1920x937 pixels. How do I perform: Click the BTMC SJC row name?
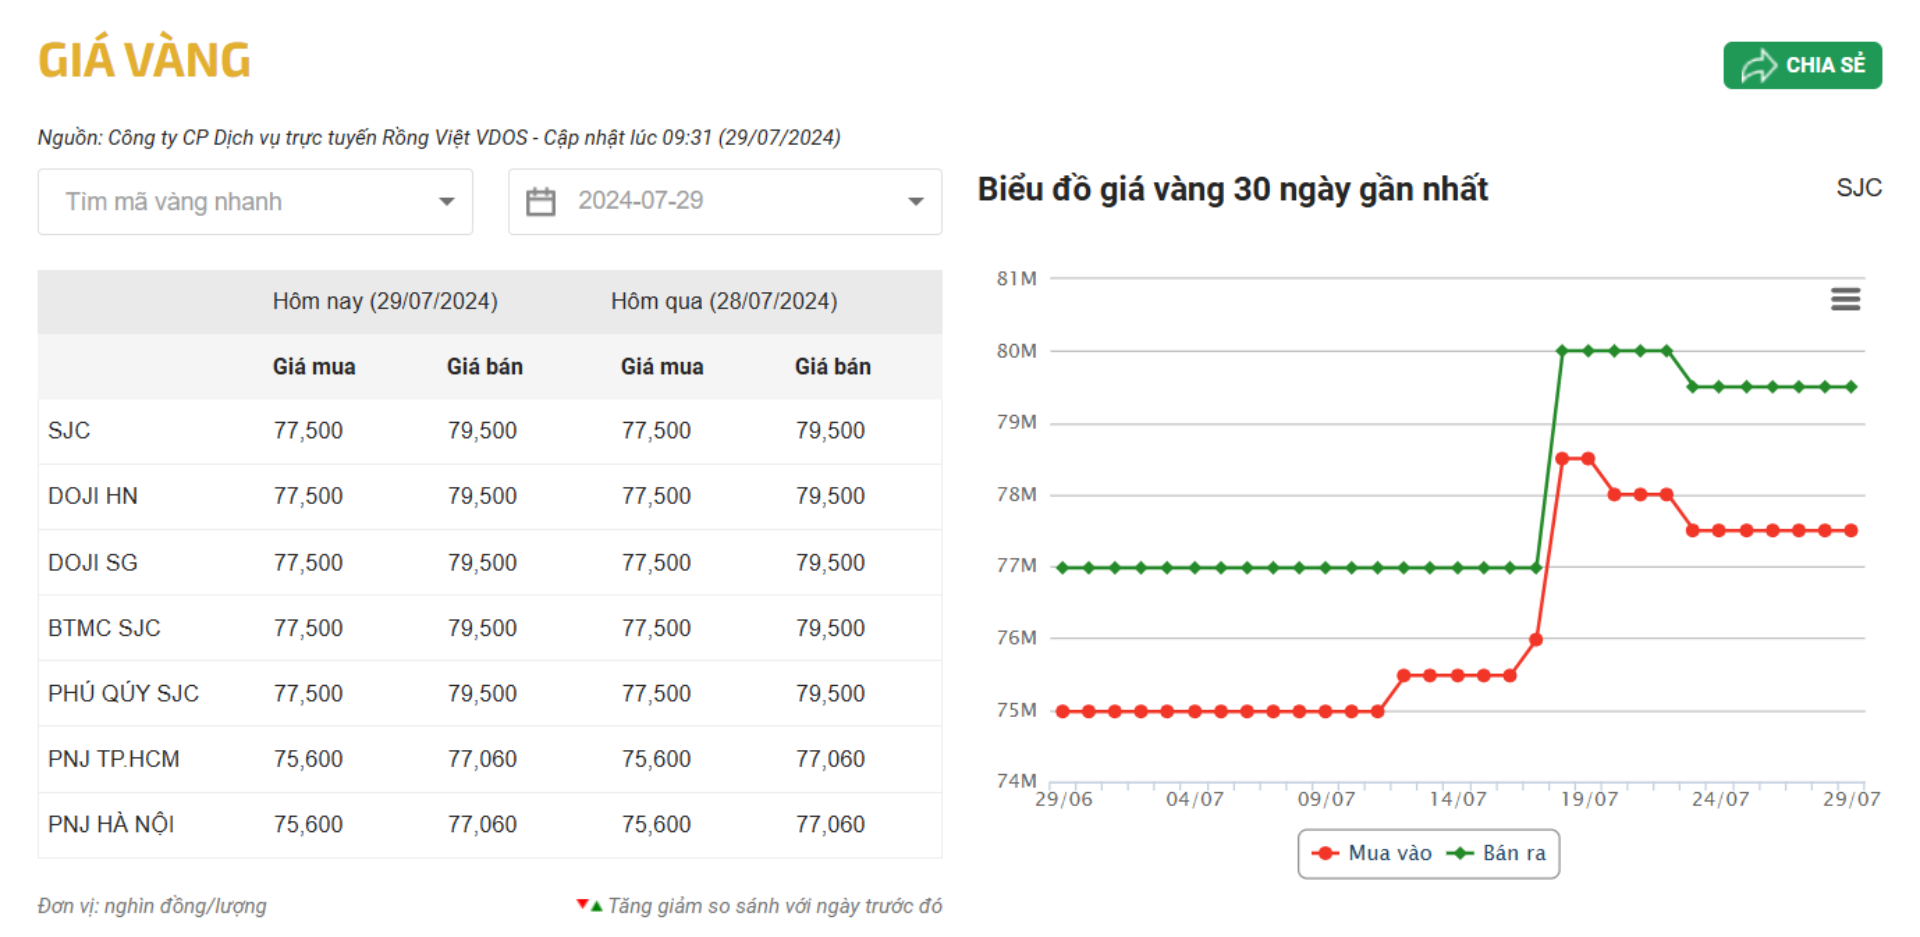[104, 628]
